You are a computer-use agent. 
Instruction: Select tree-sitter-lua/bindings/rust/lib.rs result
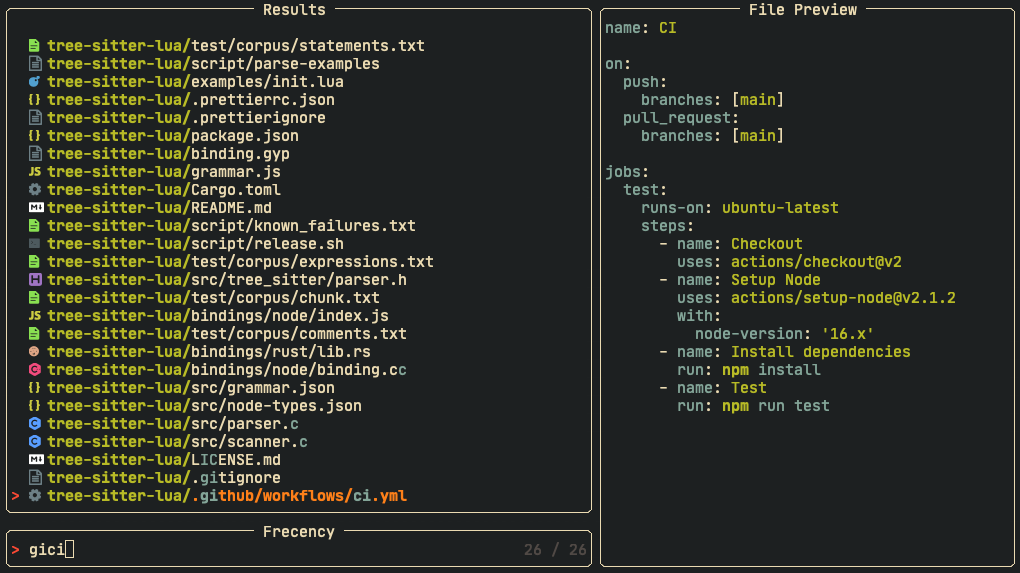tap(209, 352)
